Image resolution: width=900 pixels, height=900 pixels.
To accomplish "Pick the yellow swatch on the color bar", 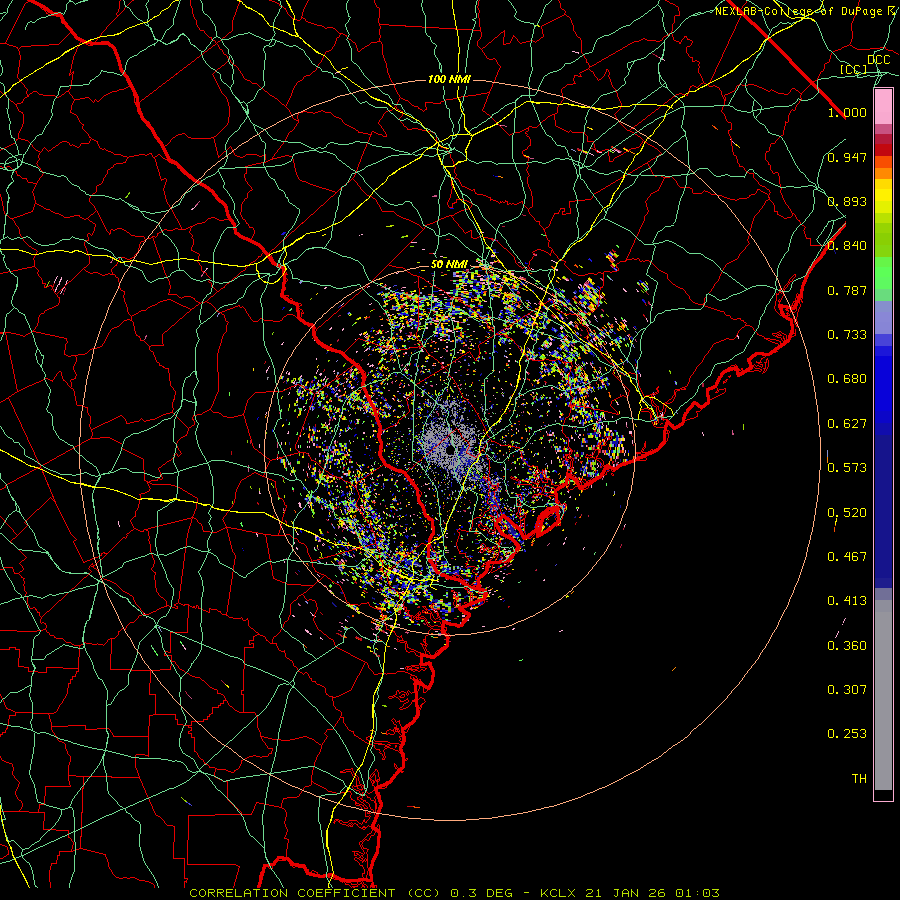I will tap(883, 195).
